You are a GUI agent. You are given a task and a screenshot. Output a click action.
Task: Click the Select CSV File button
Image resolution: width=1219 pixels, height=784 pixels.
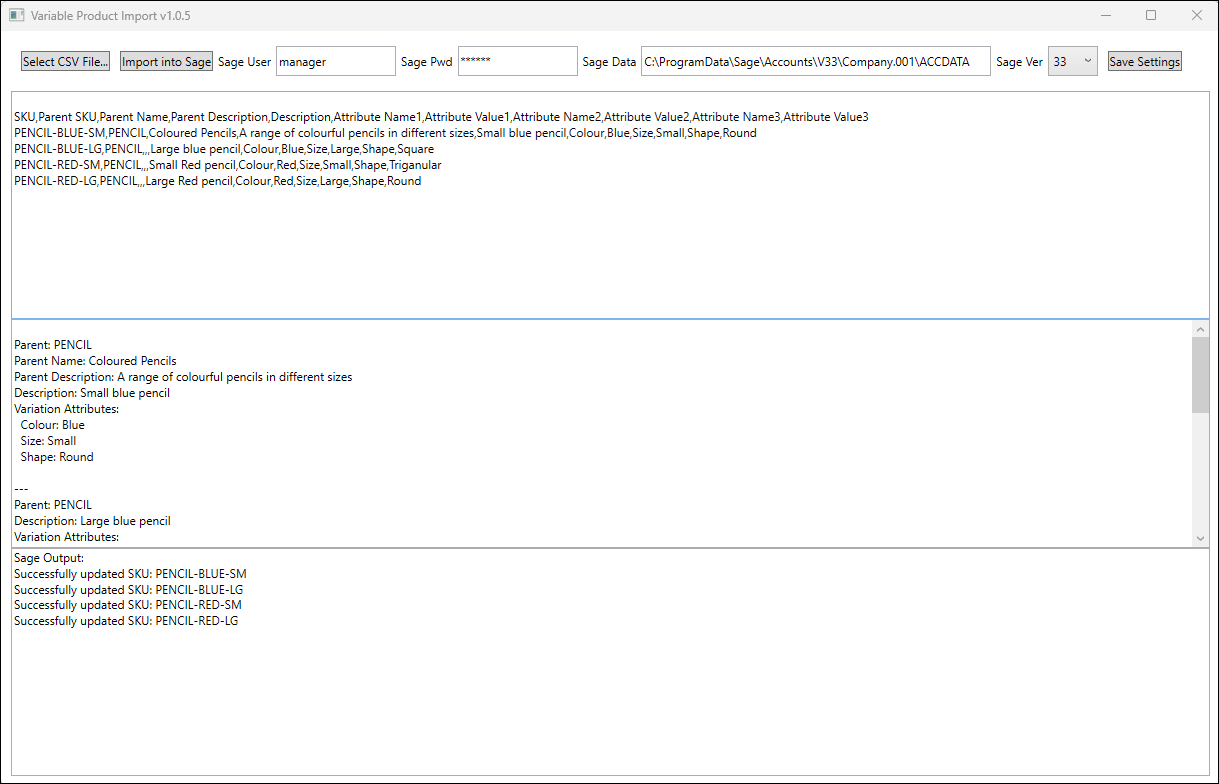[x=66, y=62]
